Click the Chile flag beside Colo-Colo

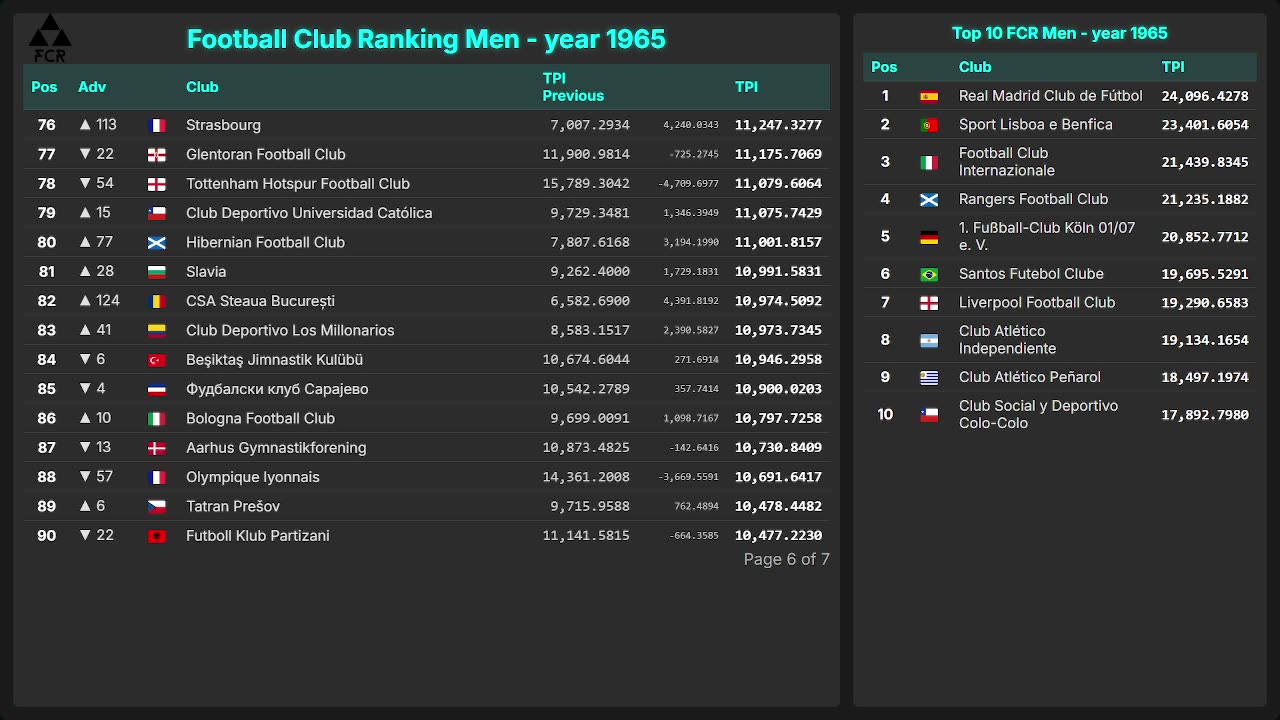tap(929, 415)
